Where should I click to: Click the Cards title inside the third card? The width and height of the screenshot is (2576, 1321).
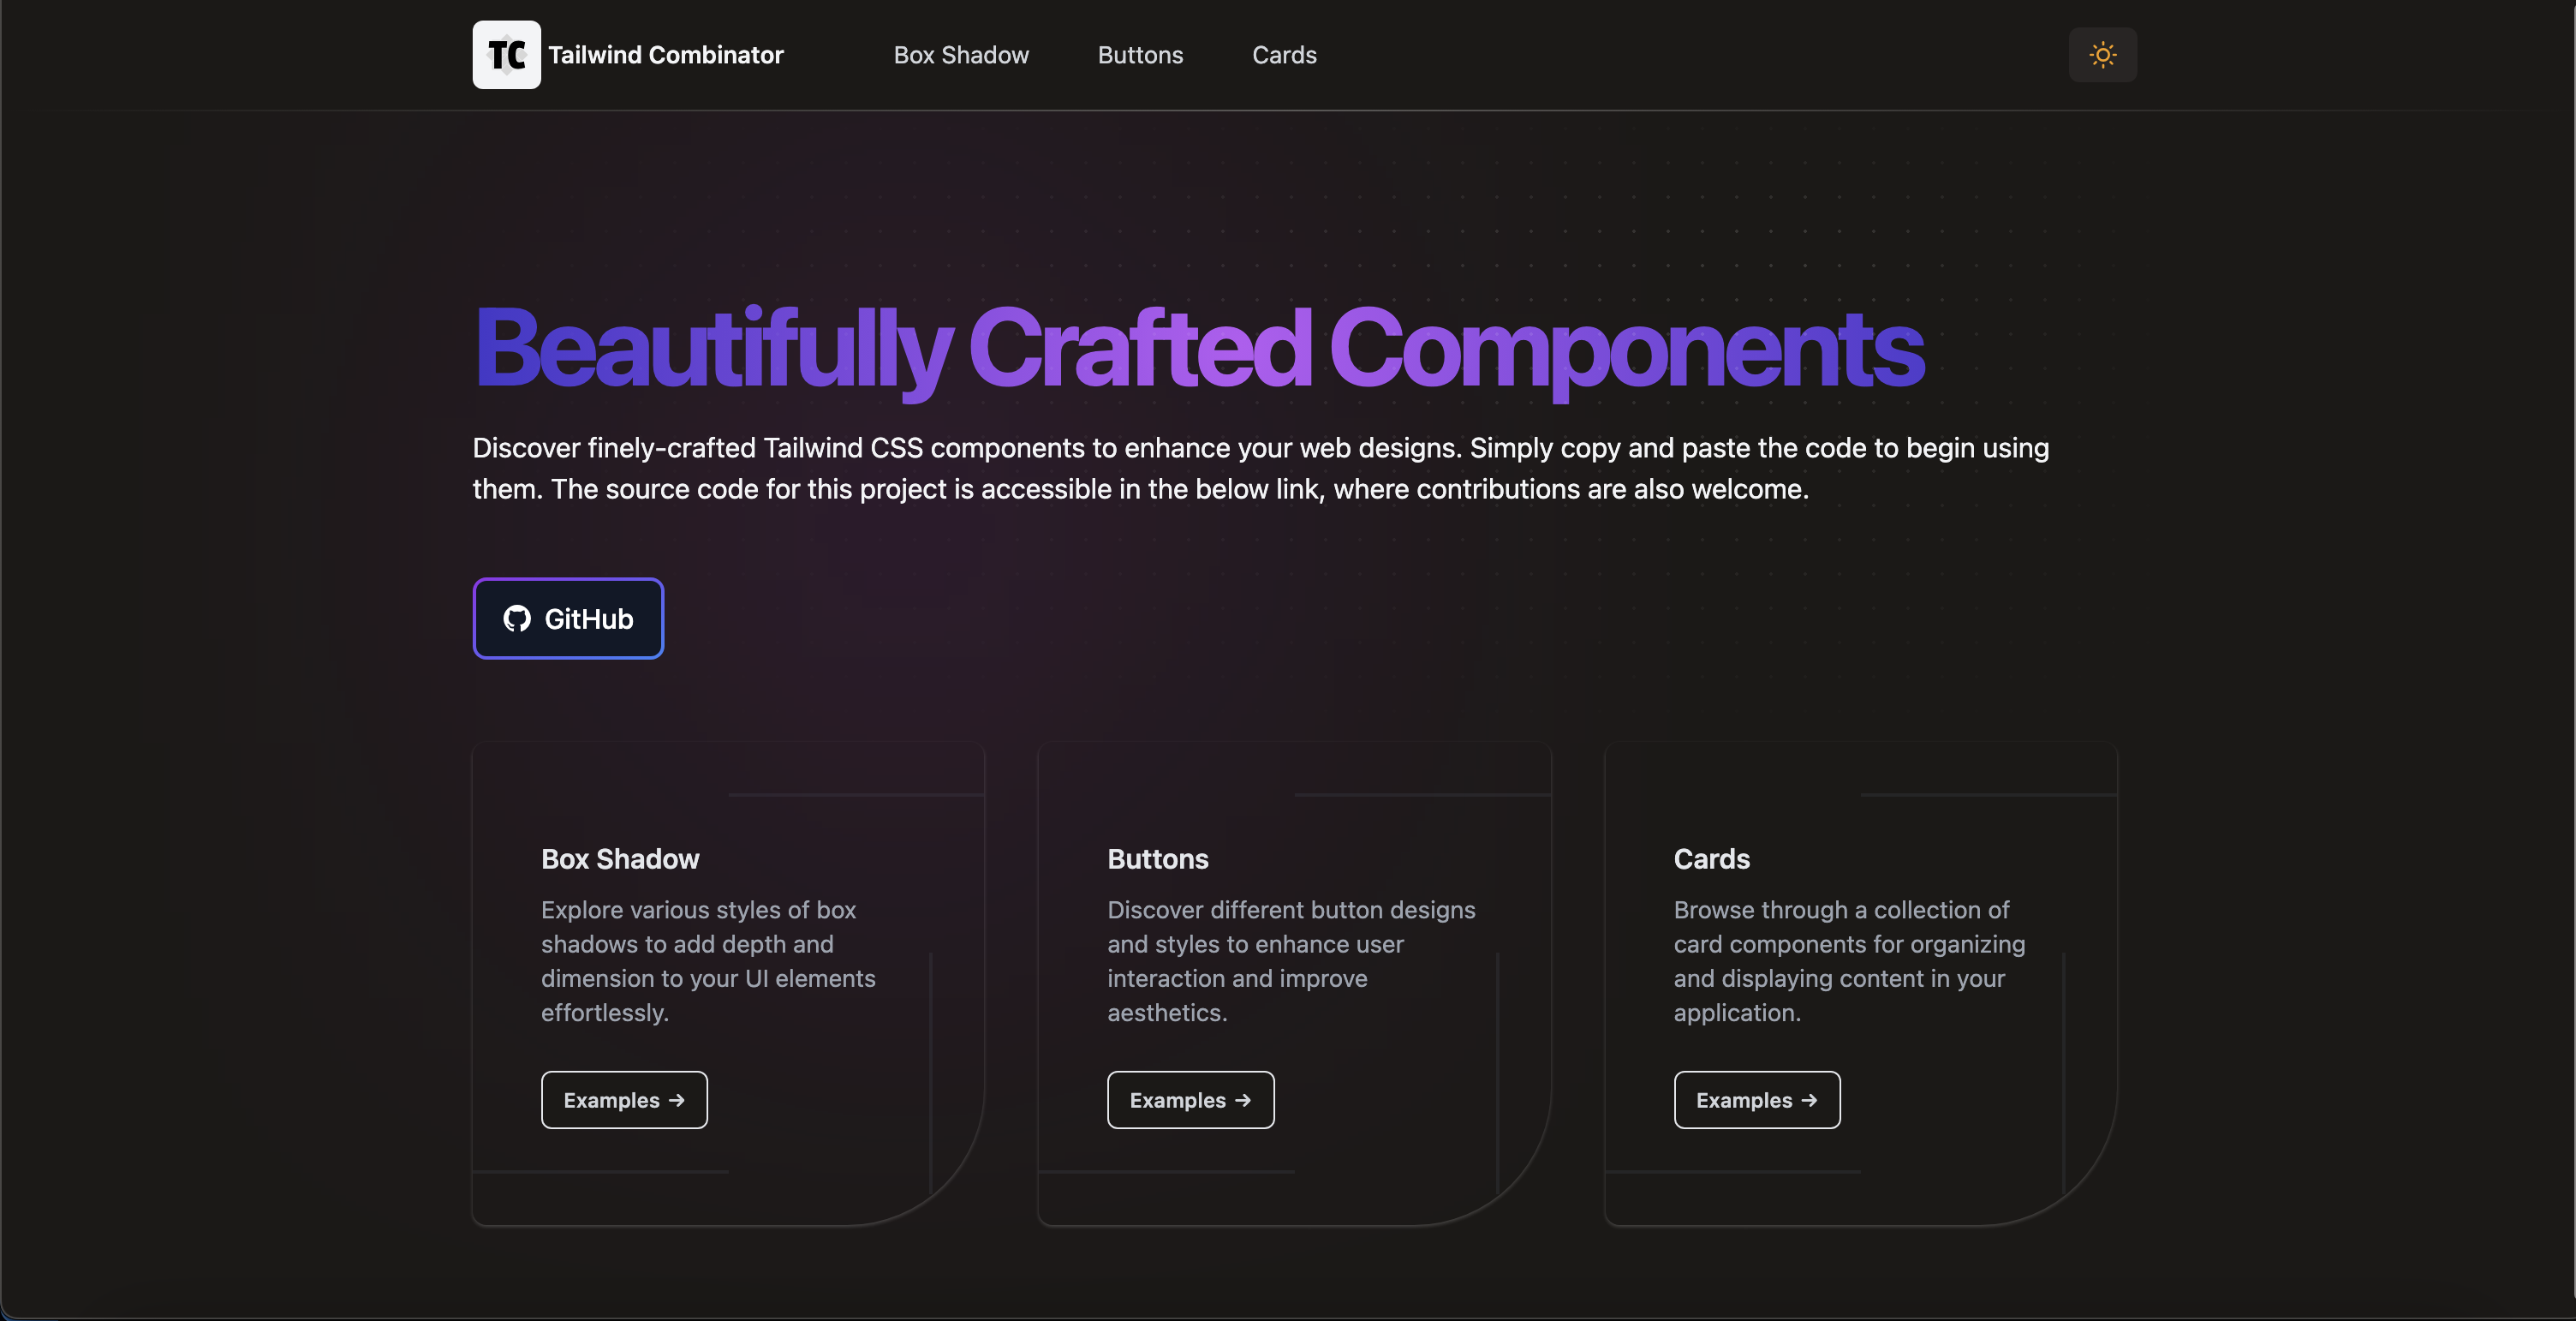point(1711,858)
